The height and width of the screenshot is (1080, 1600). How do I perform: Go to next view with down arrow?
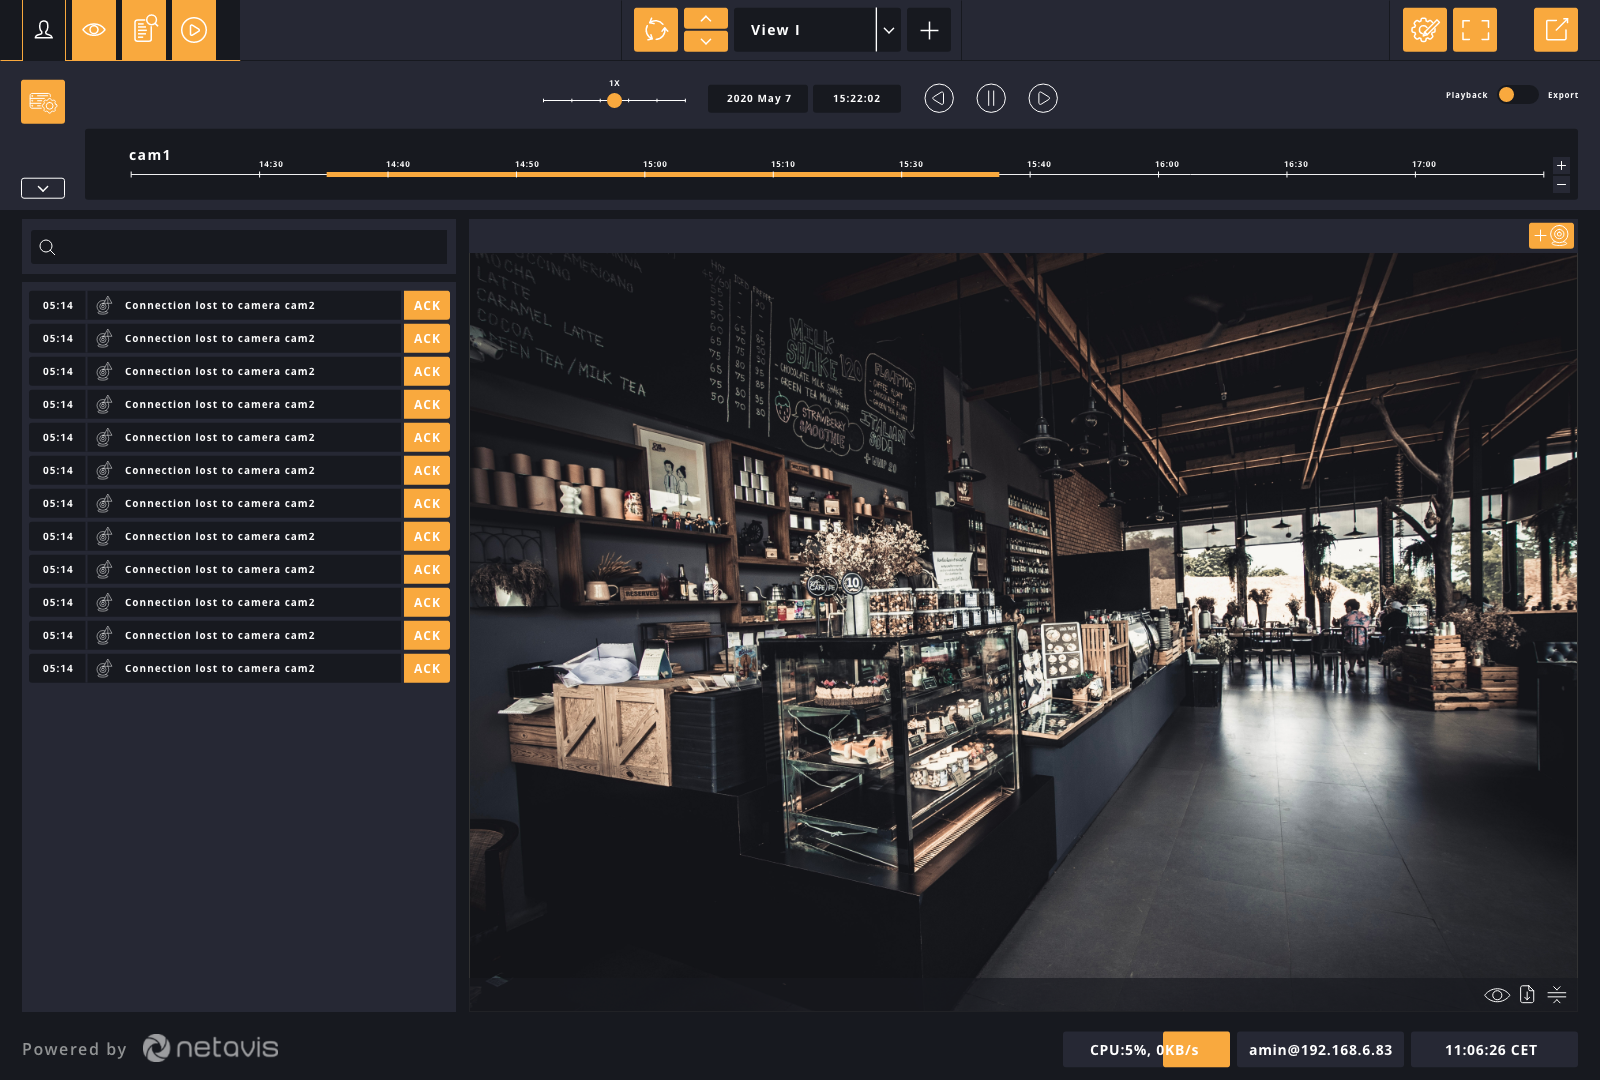tap(706, 41)
